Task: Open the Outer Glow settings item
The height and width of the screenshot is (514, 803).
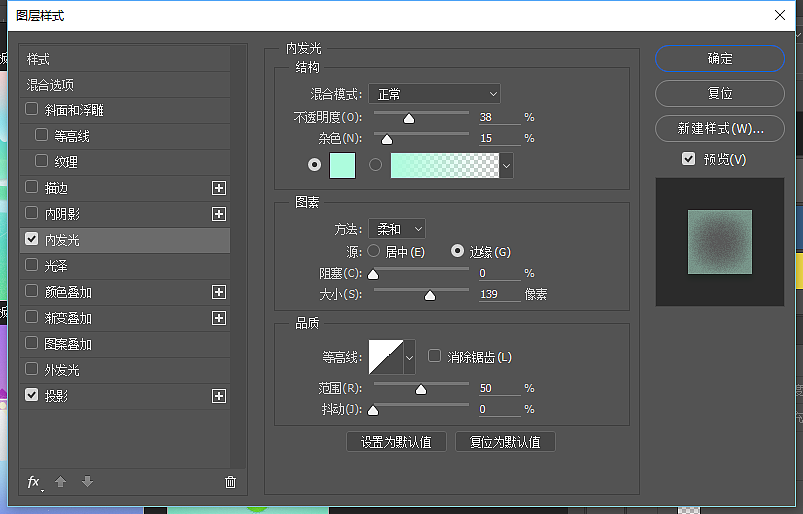Action: pyautogui.click(x=62, y=370)
